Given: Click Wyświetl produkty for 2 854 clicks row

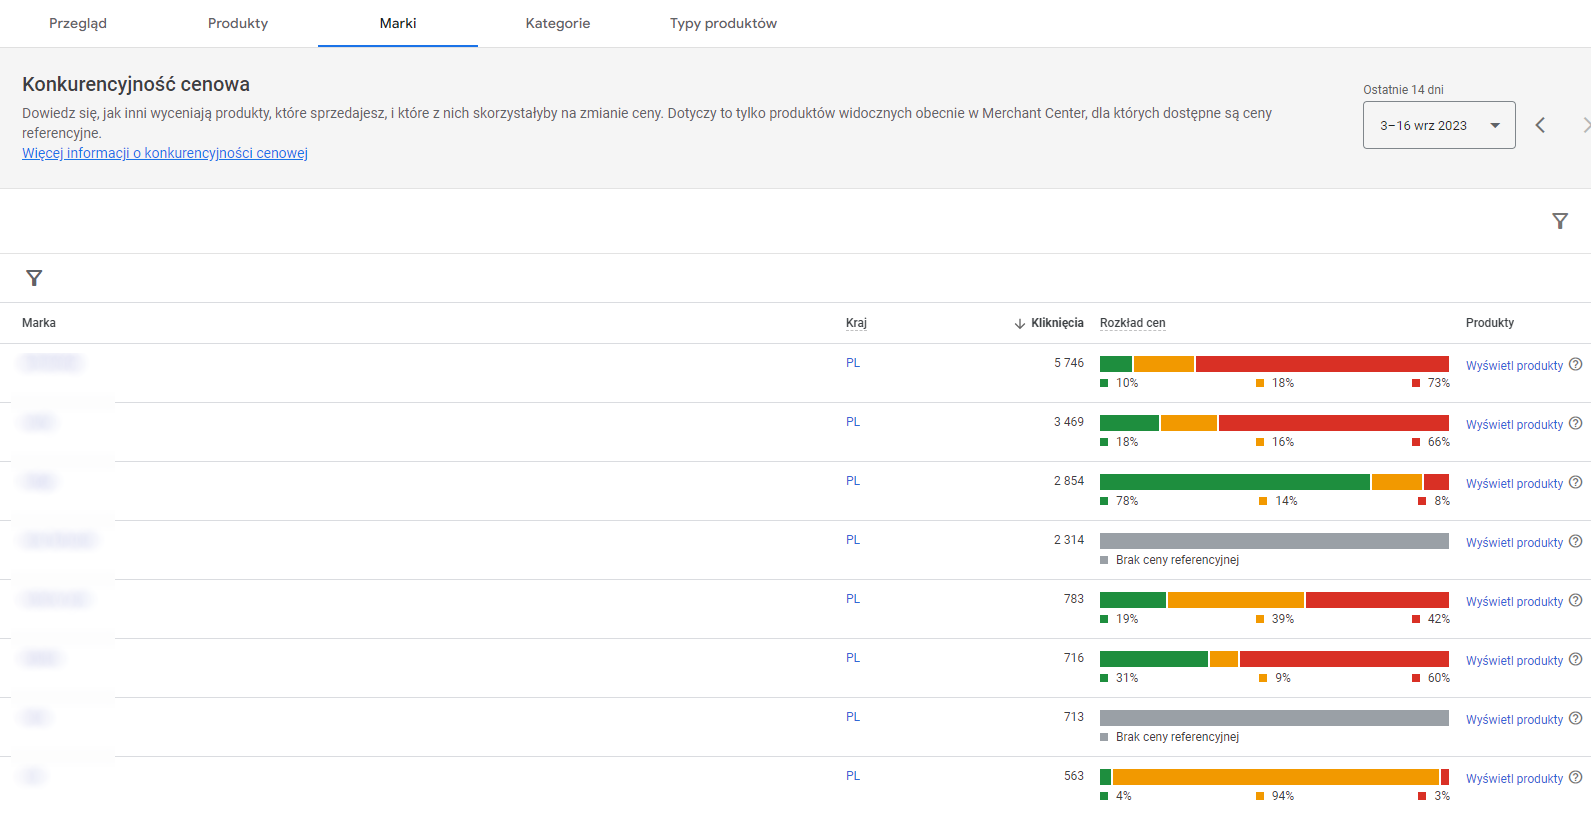Looking at the screenshot, I should tap(1514, 484).
